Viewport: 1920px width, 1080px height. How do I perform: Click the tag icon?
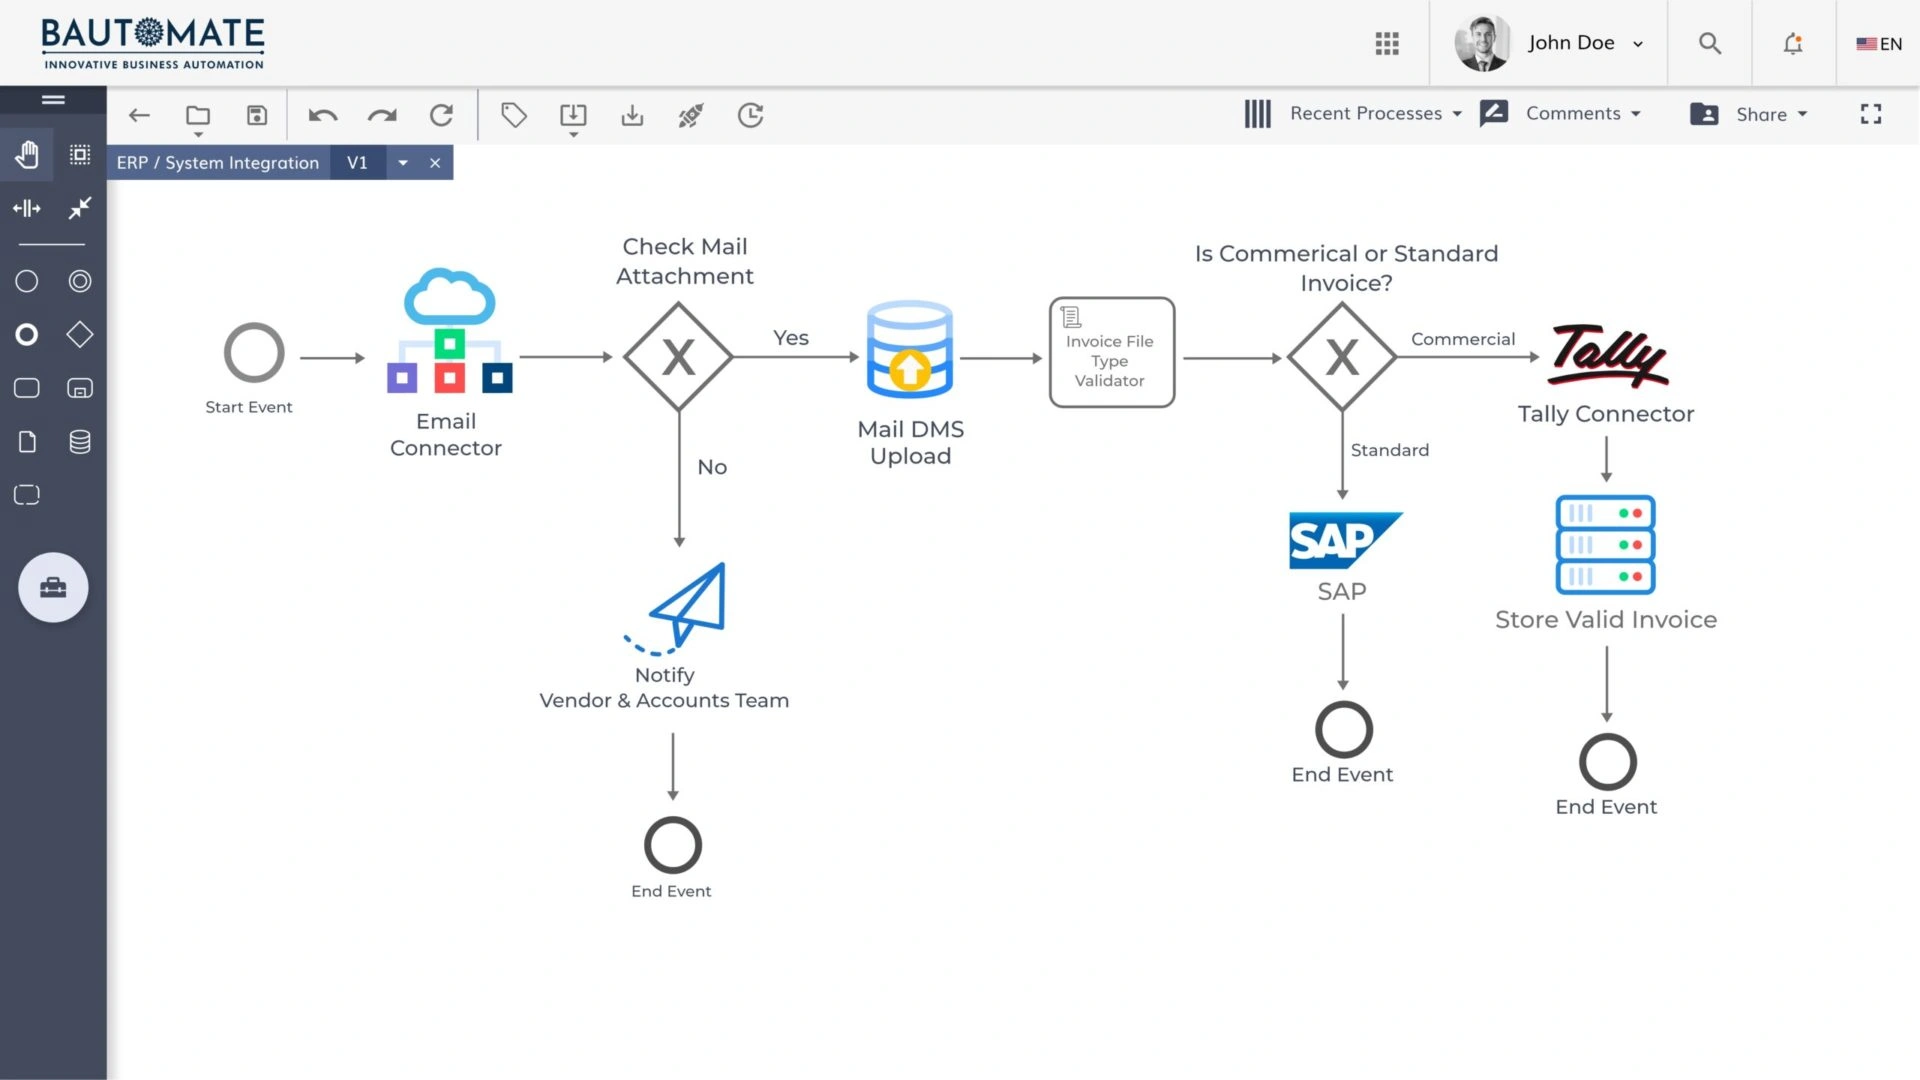coord(514,115)
